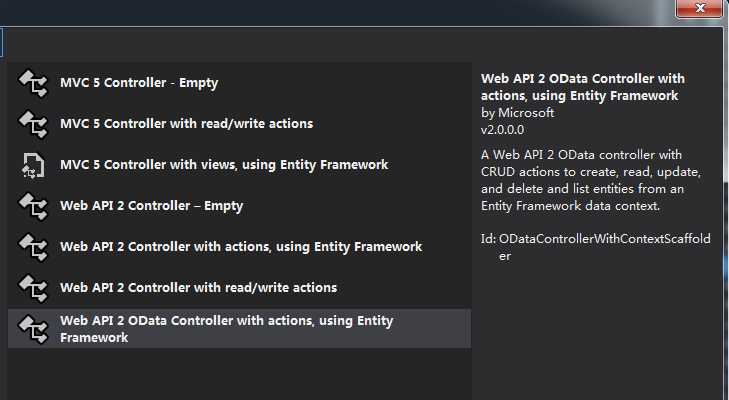The width and height of the screenshot is (729, 400).
Task: Click the v2.0.0.0 version text
Action: [x=503, y=130]
